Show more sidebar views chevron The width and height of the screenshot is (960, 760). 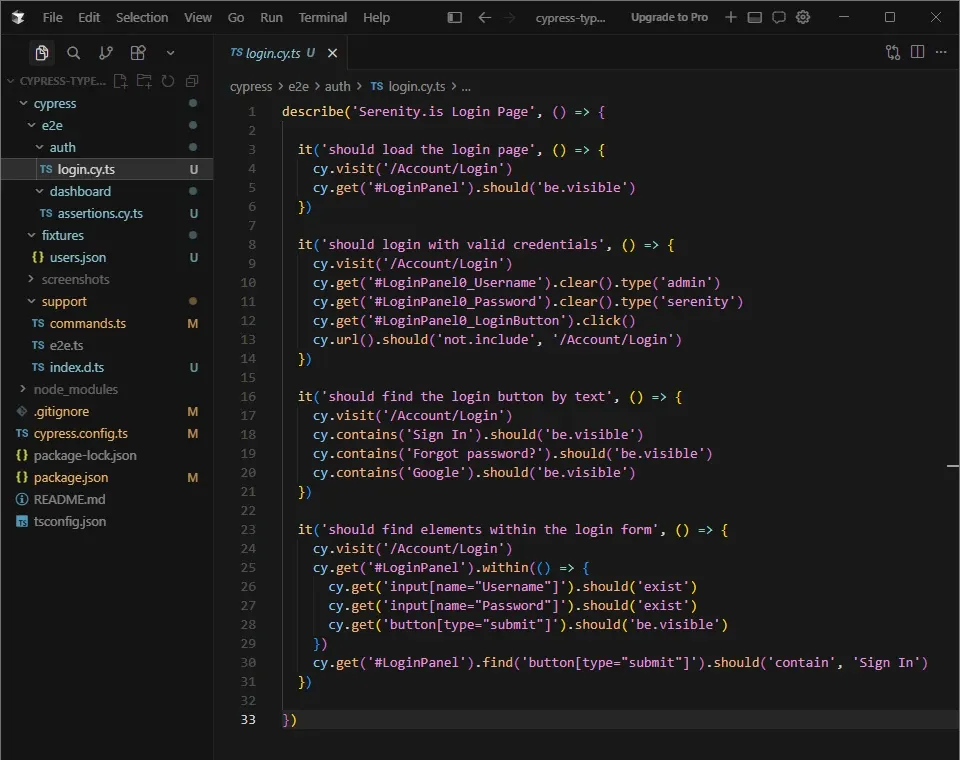[171, 53]
